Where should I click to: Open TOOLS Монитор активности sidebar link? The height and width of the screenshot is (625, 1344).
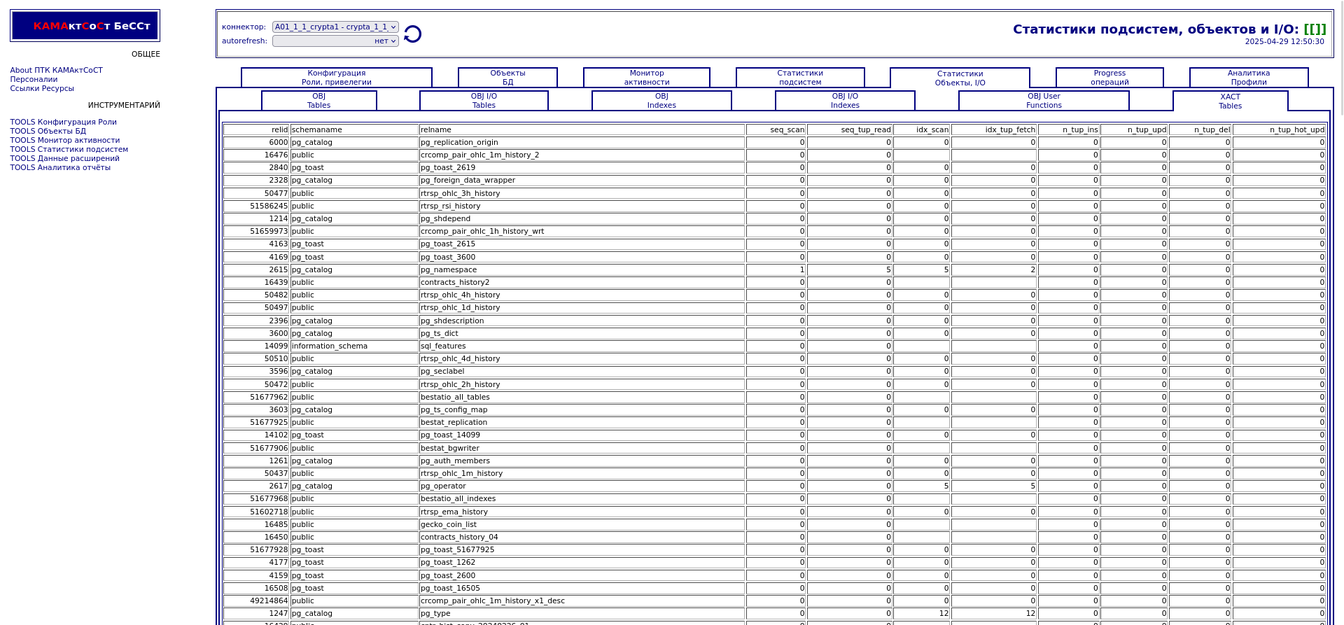(x=65, y=140)
